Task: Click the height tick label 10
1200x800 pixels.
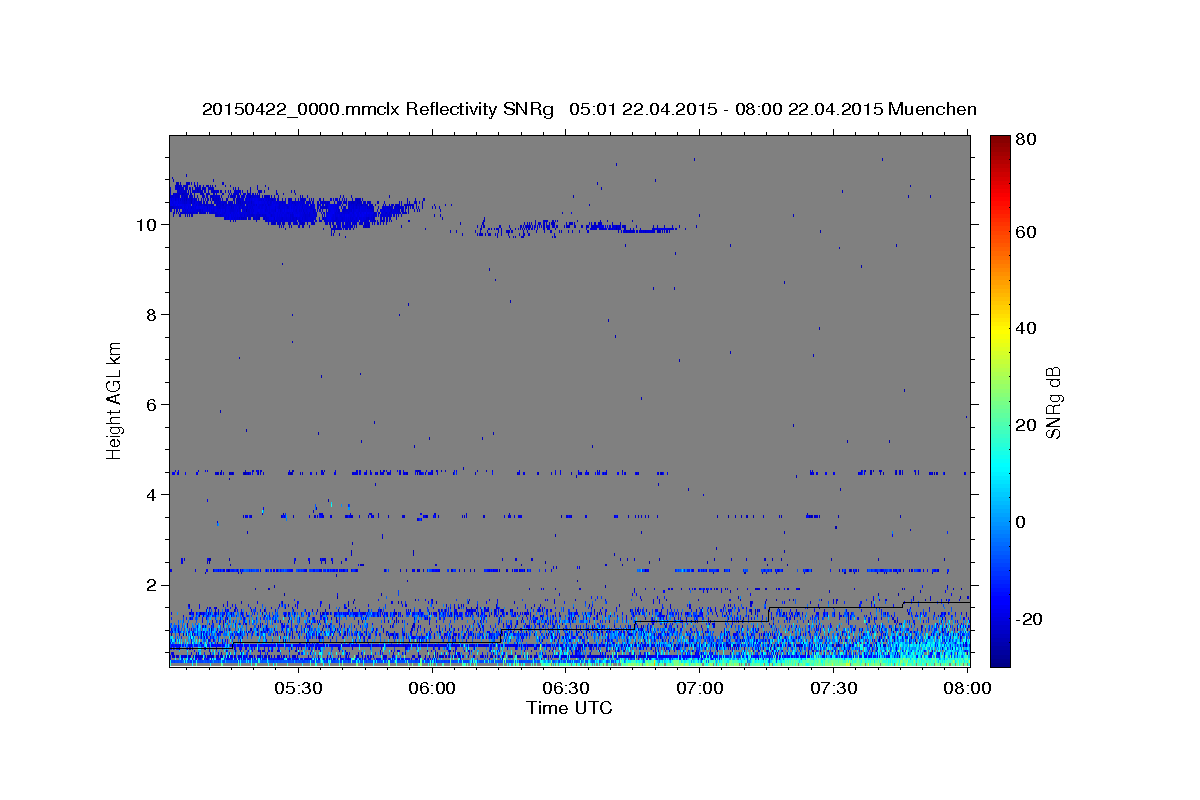Action: [146, 224]
